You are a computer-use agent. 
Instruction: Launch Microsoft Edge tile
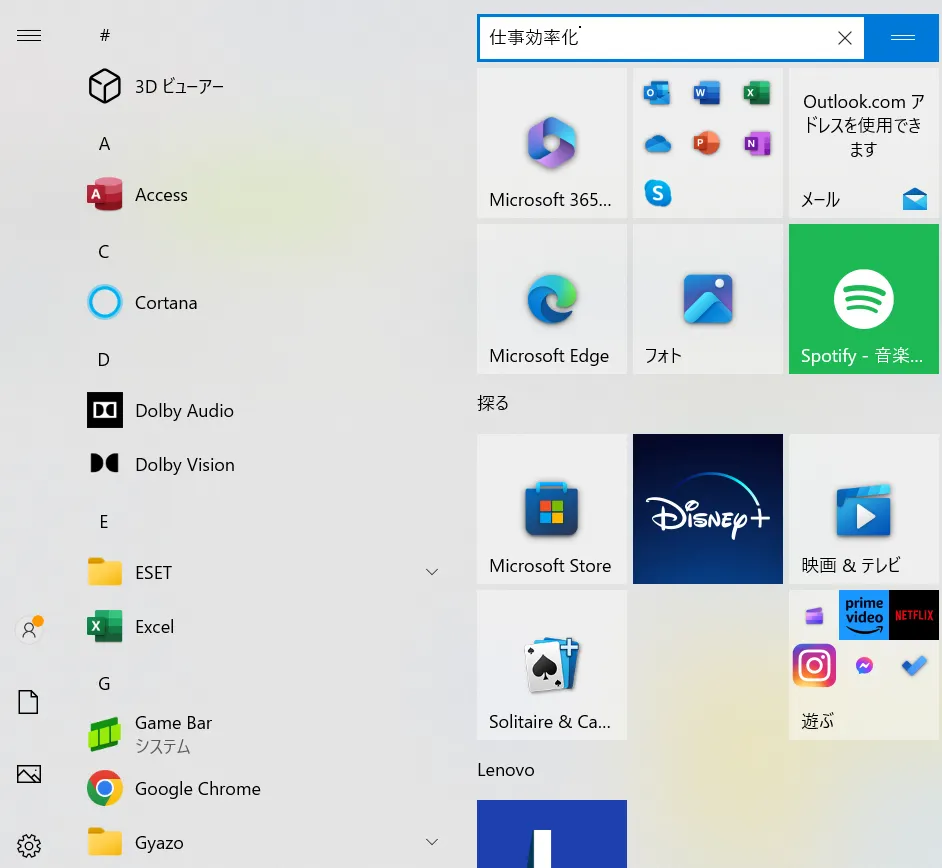pyautogui.click(x=552, y=299)
